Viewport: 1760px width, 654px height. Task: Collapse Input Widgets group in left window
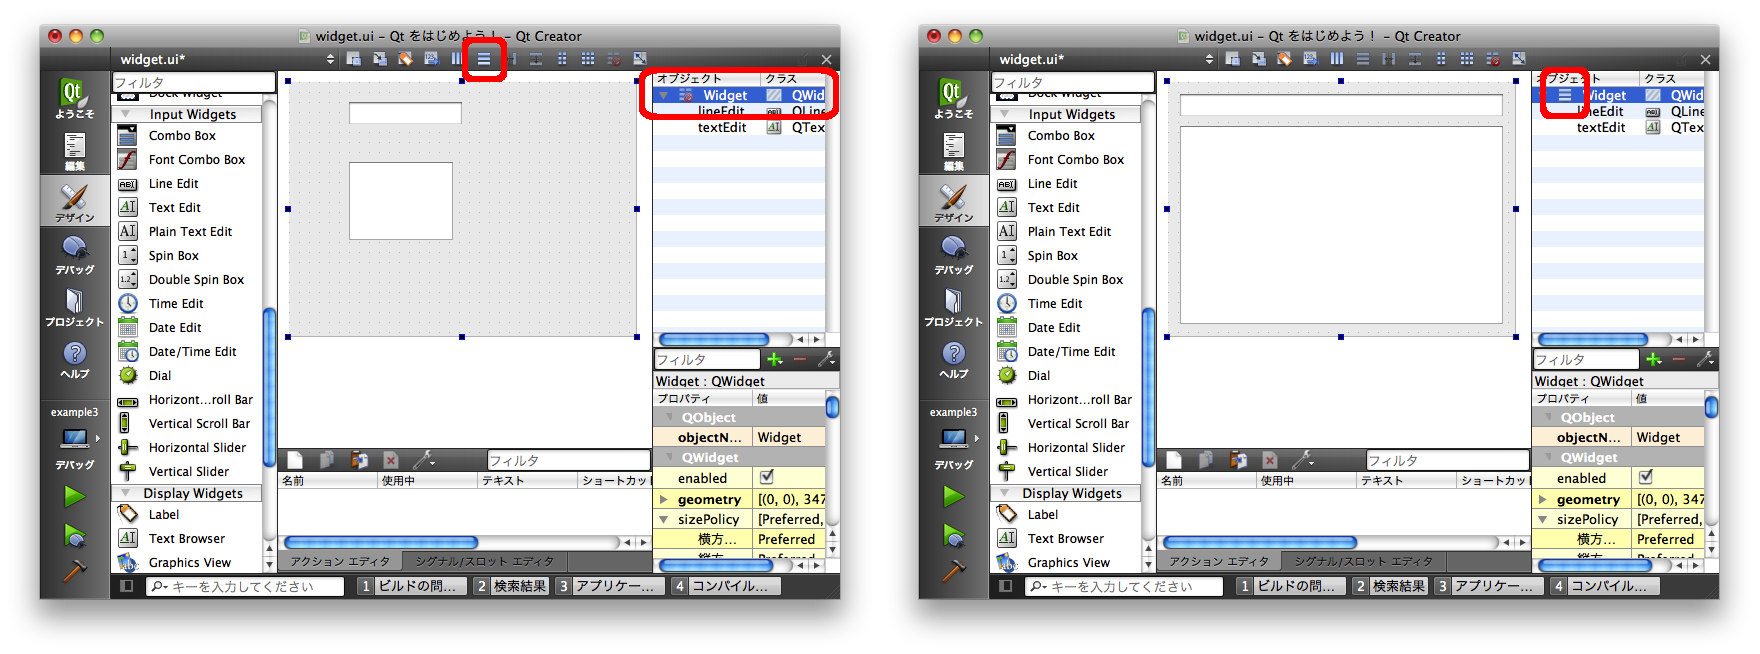[x=126, y=114]
